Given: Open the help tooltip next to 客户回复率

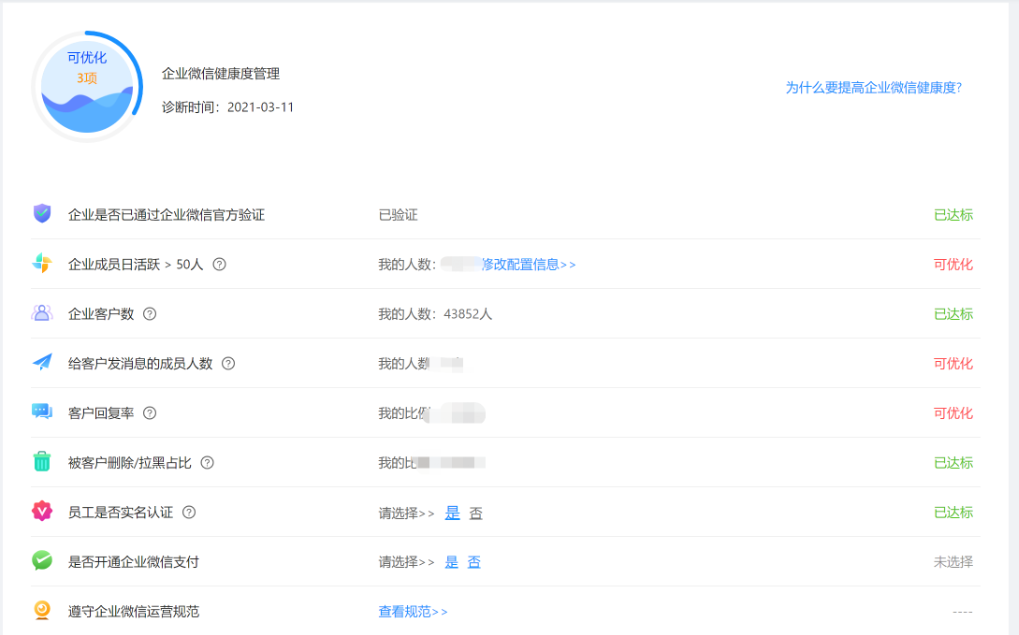Looking at the screenshot, I should (150, 413).
